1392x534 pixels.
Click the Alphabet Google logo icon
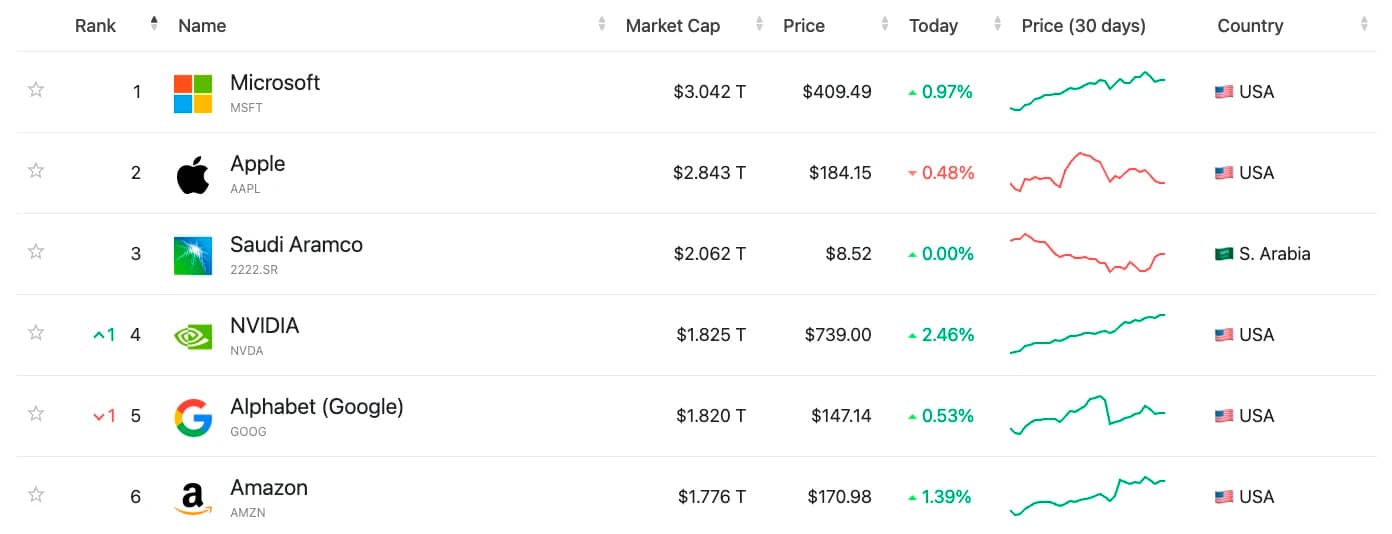click(x=193, y=417)
